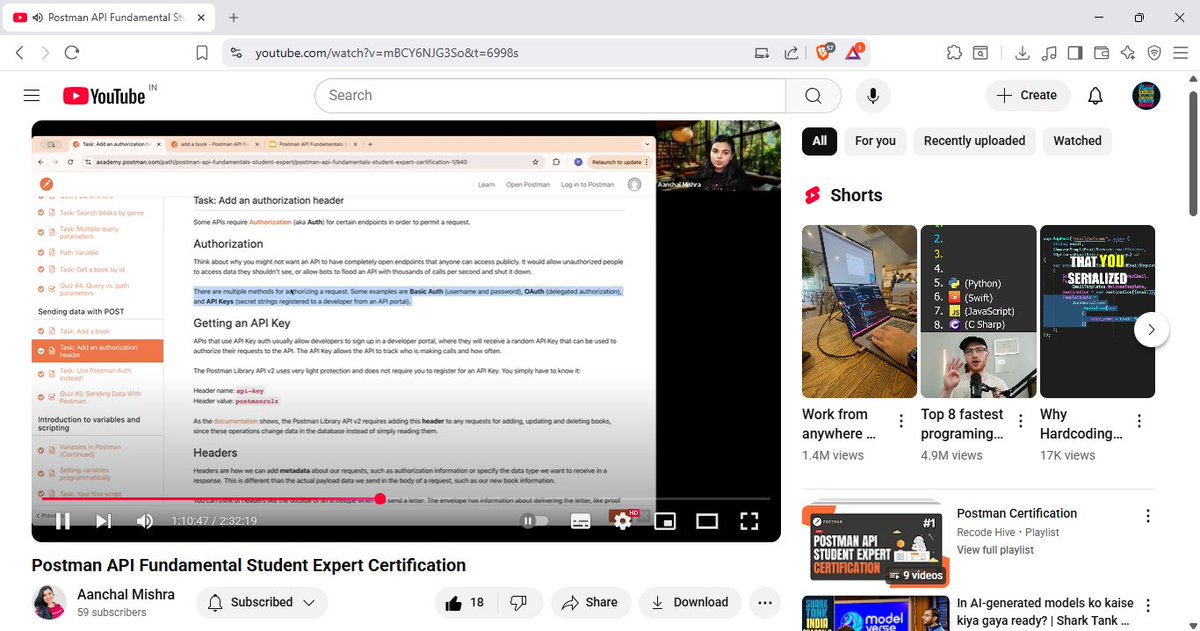Open Leo AI sparkle icon
1200x631 pixels.
point(1128,53)
